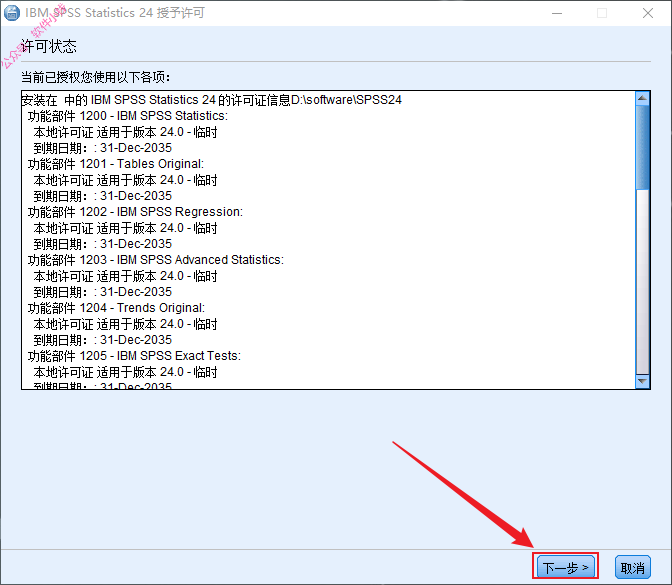Click the 许可状态 heading
This screenshot has width=672, height=585.
49,46
